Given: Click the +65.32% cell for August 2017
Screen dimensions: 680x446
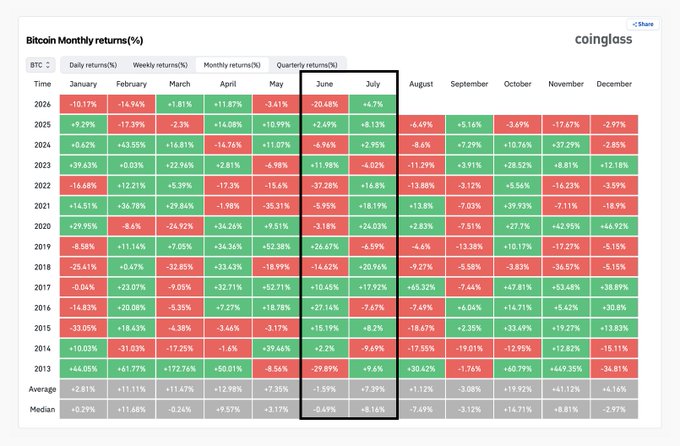Looking at the screenshot, I should pyautogui.click(x=421, y=287).
